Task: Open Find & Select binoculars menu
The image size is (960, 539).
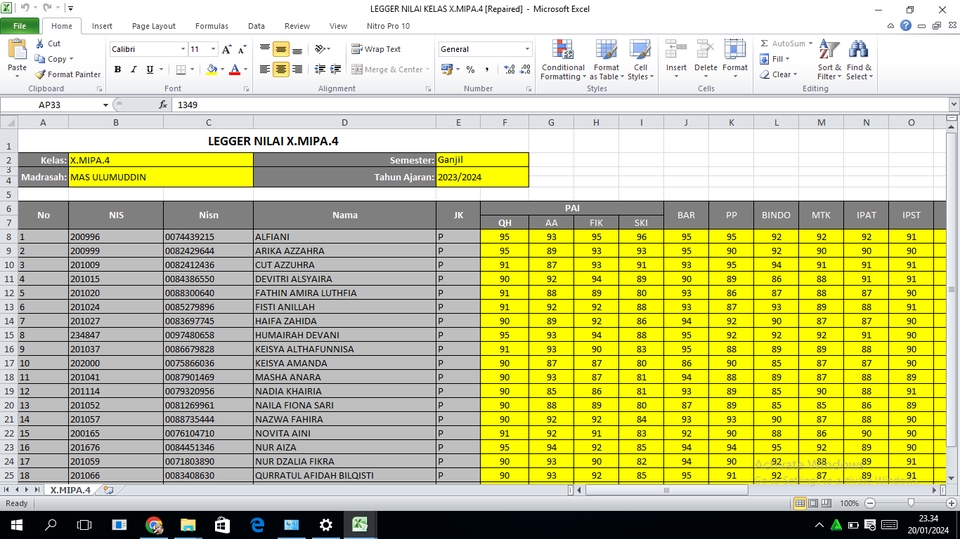Action: click(859, 59)
